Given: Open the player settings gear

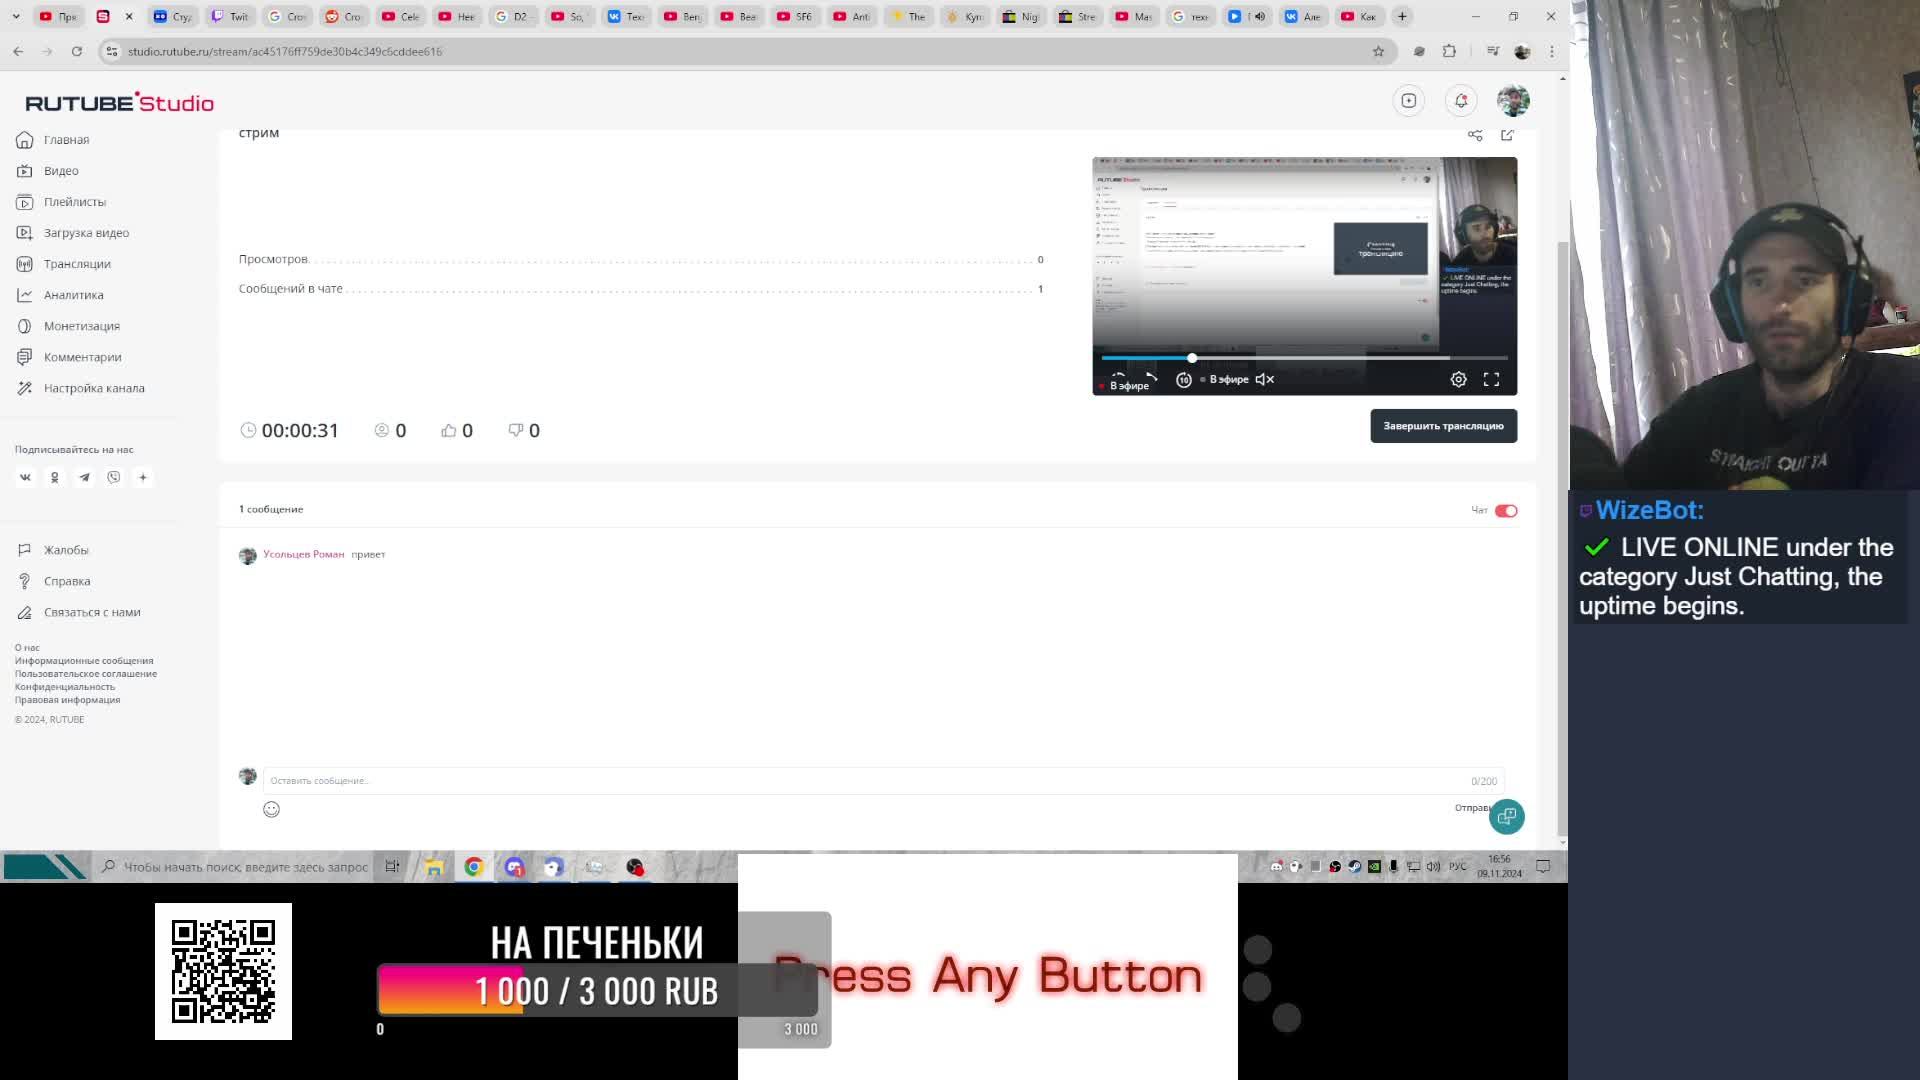Looking at the screenshot, I should point(1458,379).
